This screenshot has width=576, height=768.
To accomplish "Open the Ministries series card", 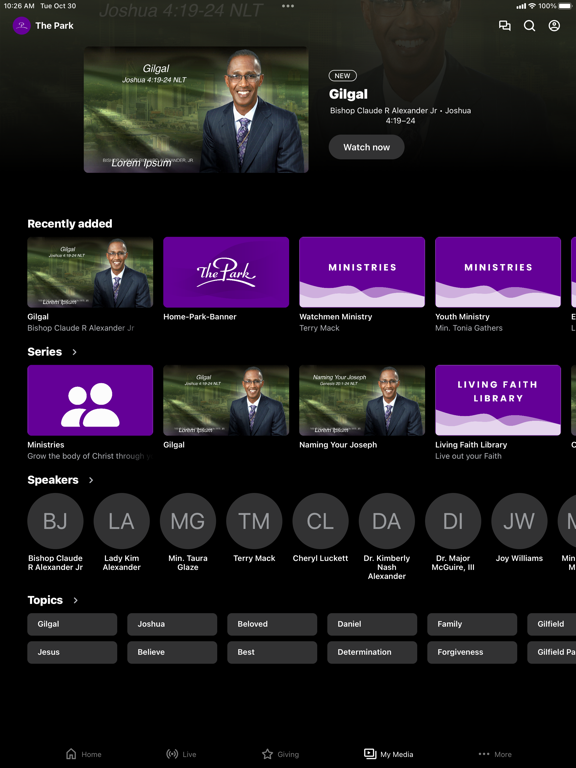I will (90, 400).
